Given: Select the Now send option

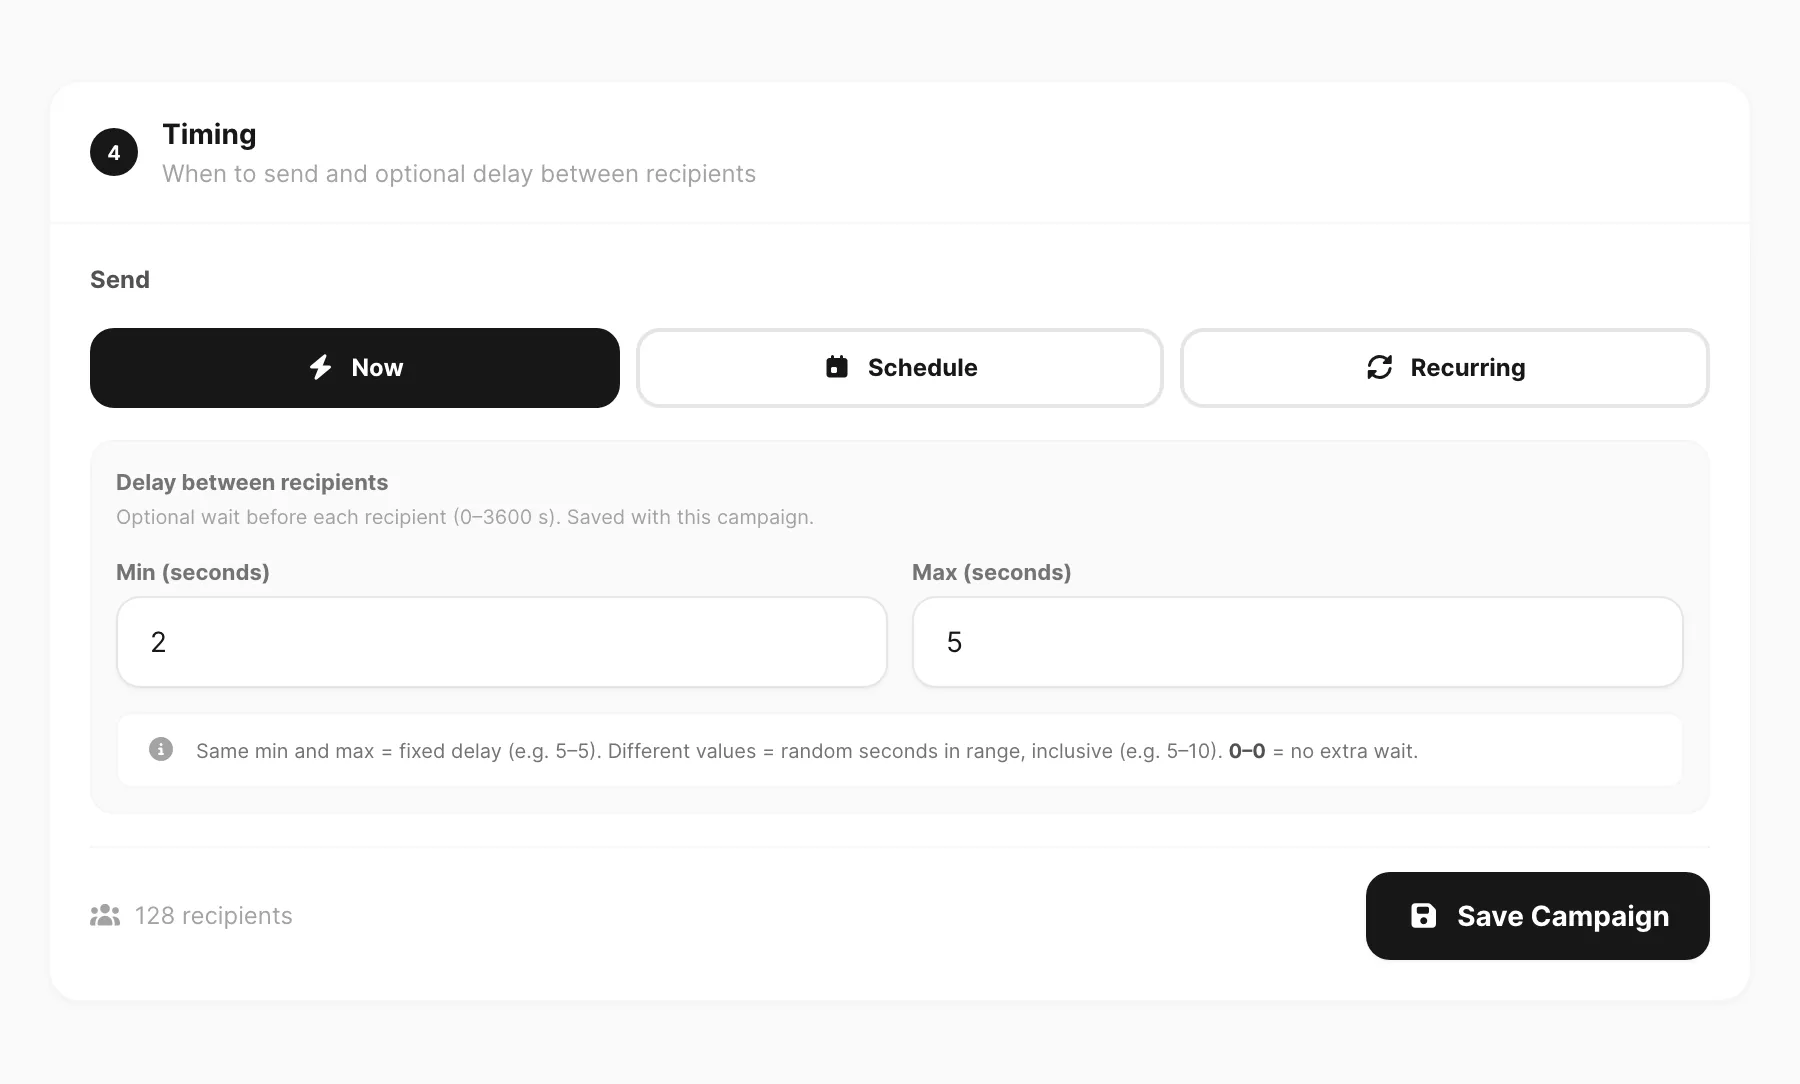Looking at the screenshot, I should 355,368.
